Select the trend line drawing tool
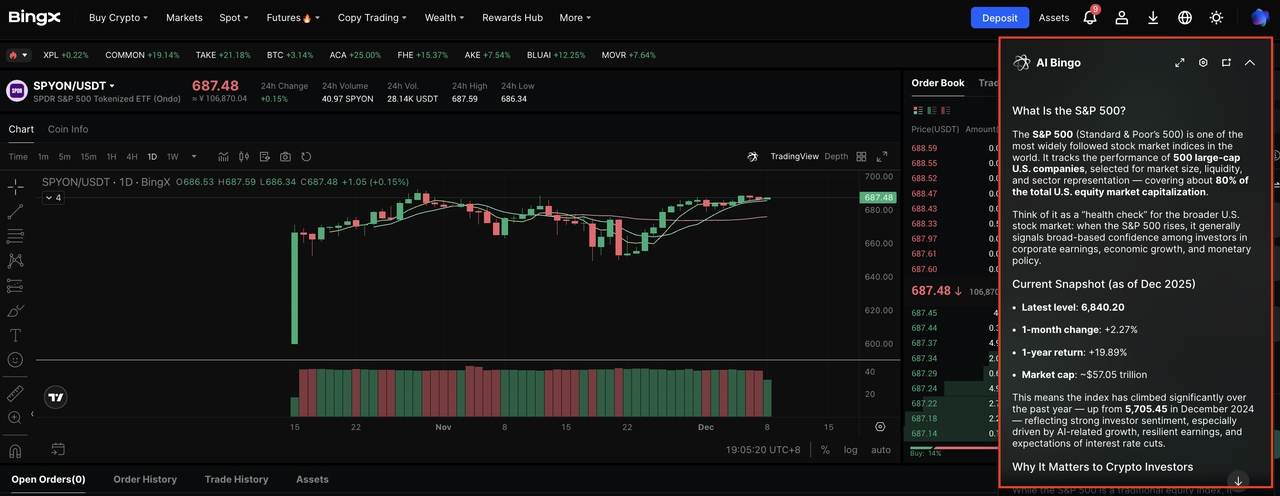Image resolution: width=1280 pixels, height=496 pixels. 15,212
